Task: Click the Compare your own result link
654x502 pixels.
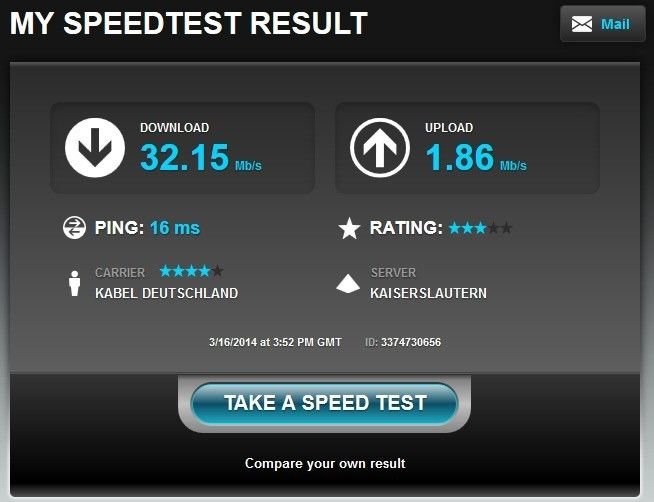Action: tap(325, 463)
